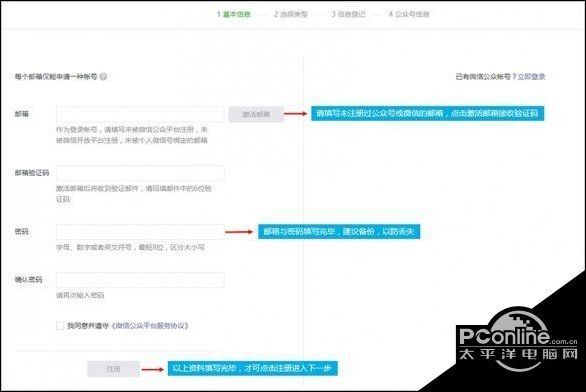
Task: Click the 密码 field label
Action: click(x=22, y=232)
